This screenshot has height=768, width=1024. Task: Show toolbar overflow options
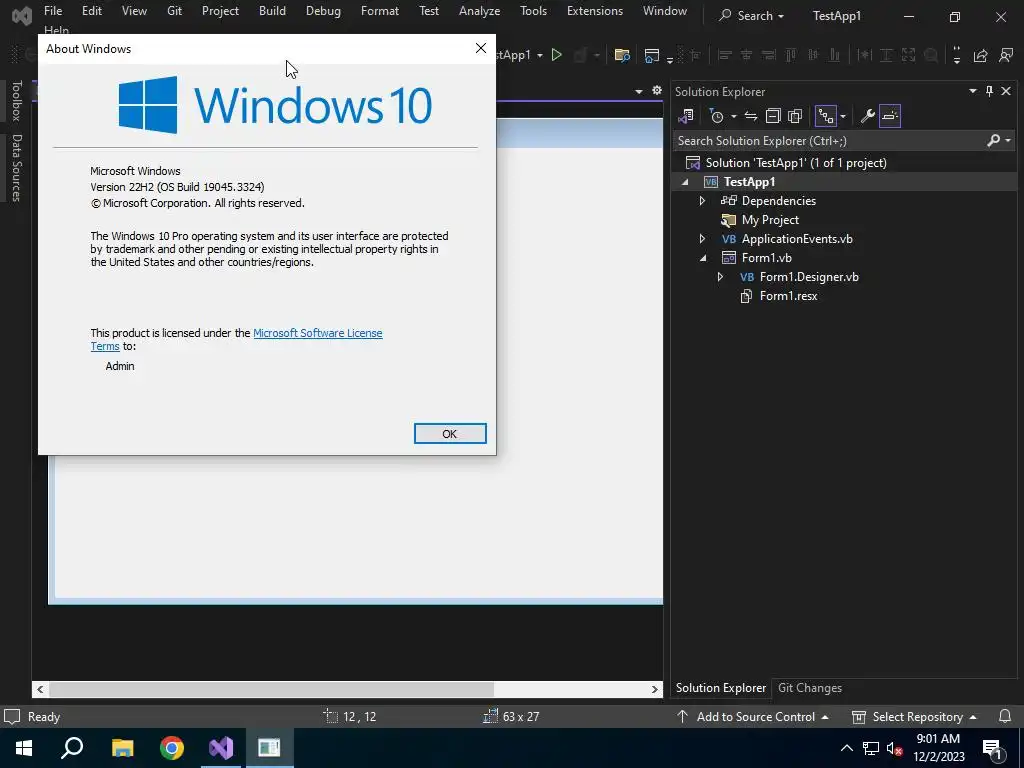click(x=957, y=56)
